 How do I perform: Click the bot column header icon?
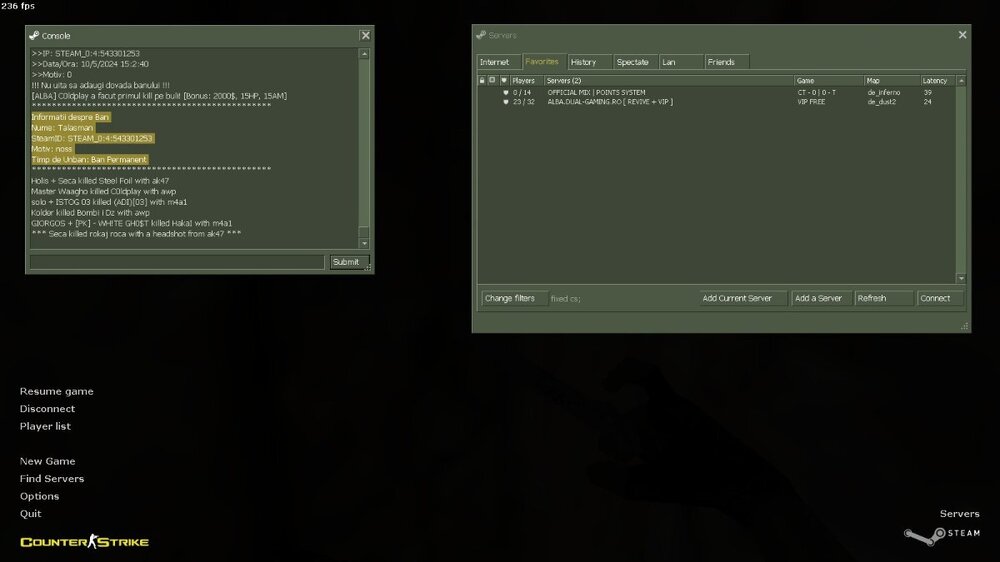[x=492, y=80]
